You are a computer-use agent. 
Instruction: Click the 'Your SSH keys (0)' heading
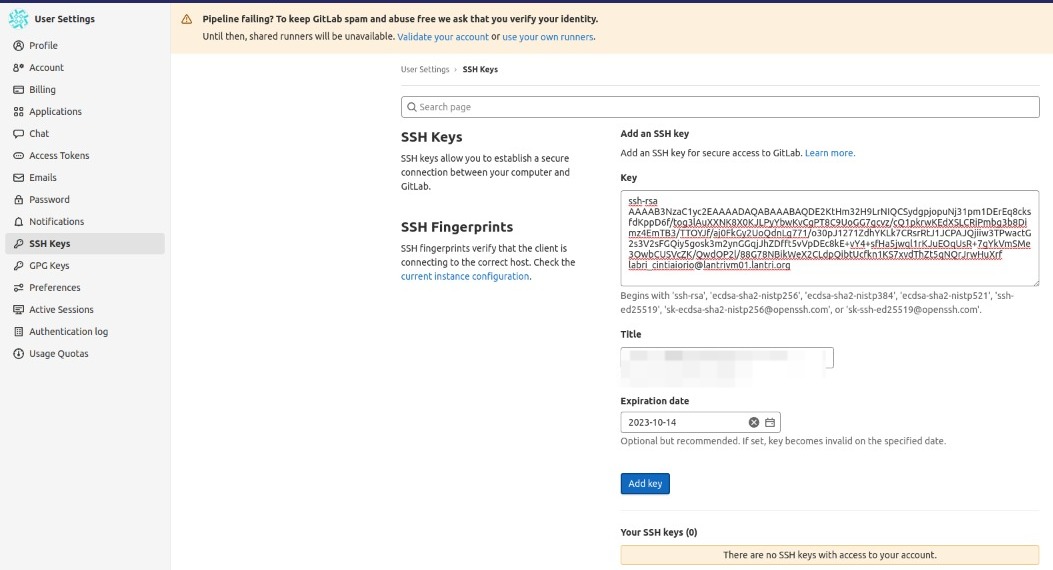tap(659, 532)
